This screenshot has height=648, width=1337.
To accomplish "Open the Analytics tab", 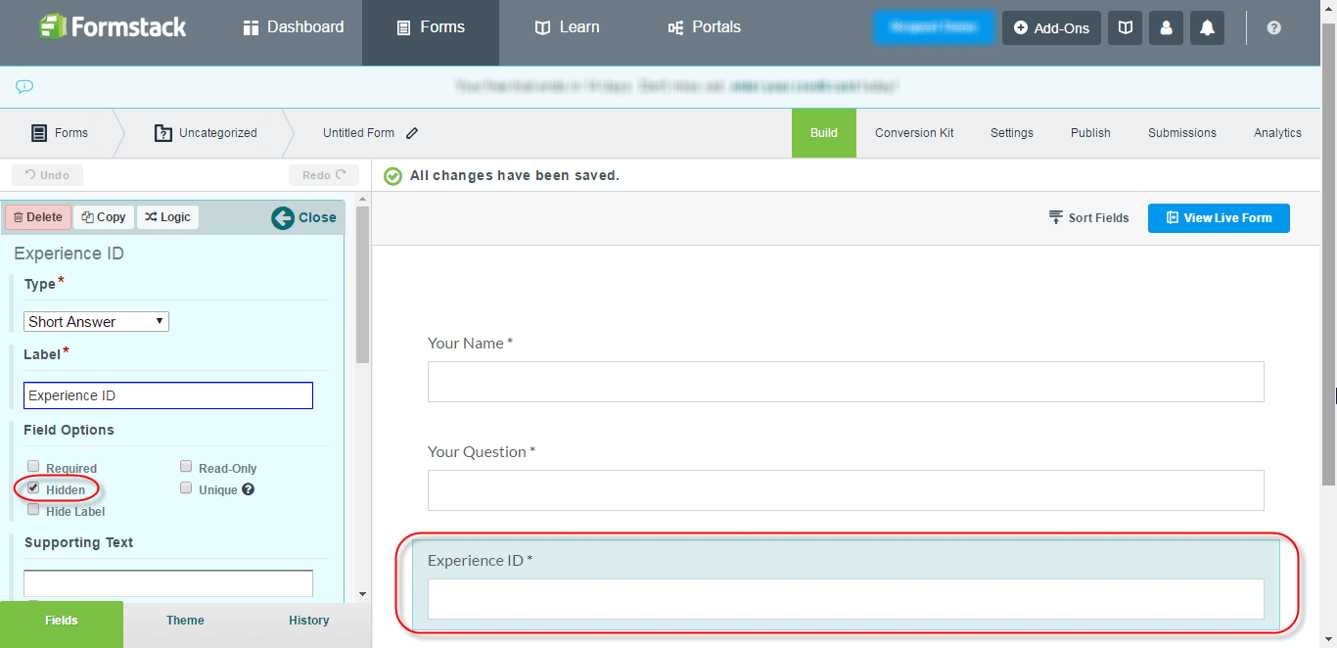I will pos(1278,133).
